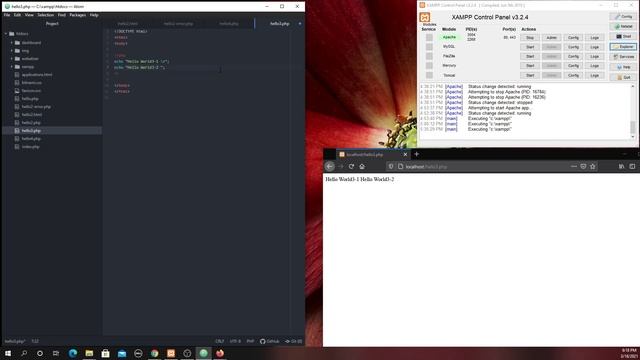Expand the dashboard folder in Atom tree

pyautogui.click(x=12, y=42)
